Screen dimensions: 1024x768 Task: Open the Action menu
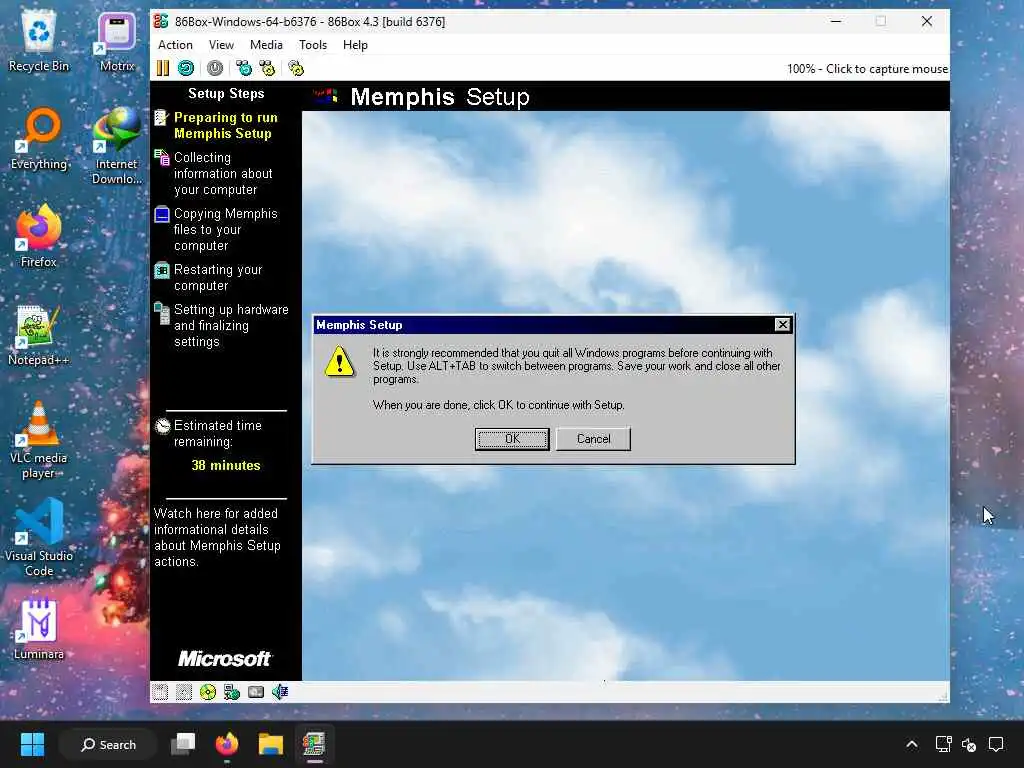coord(175,45)
